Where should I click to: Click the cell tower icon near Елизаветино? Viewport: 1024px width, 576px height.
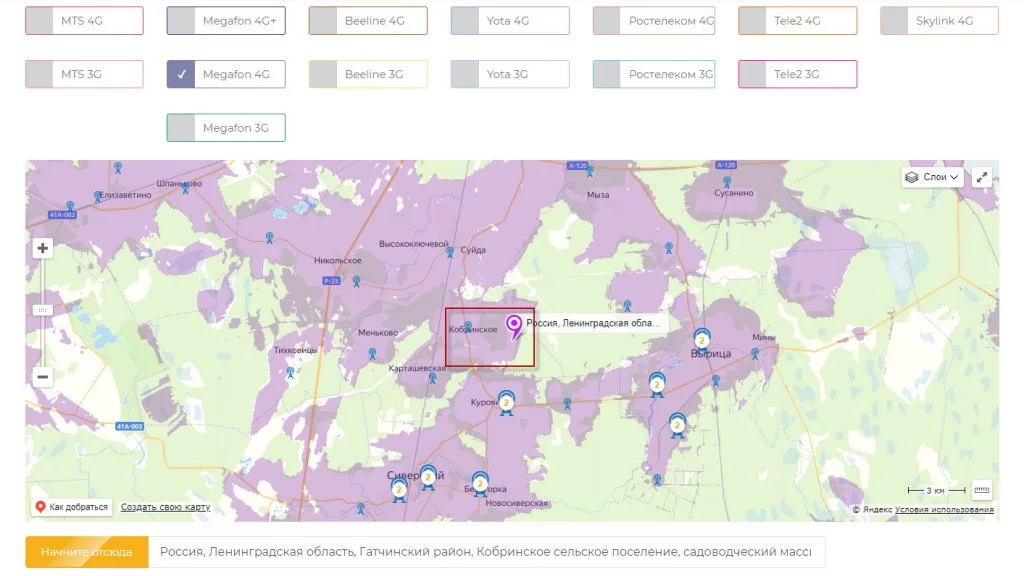98,196
